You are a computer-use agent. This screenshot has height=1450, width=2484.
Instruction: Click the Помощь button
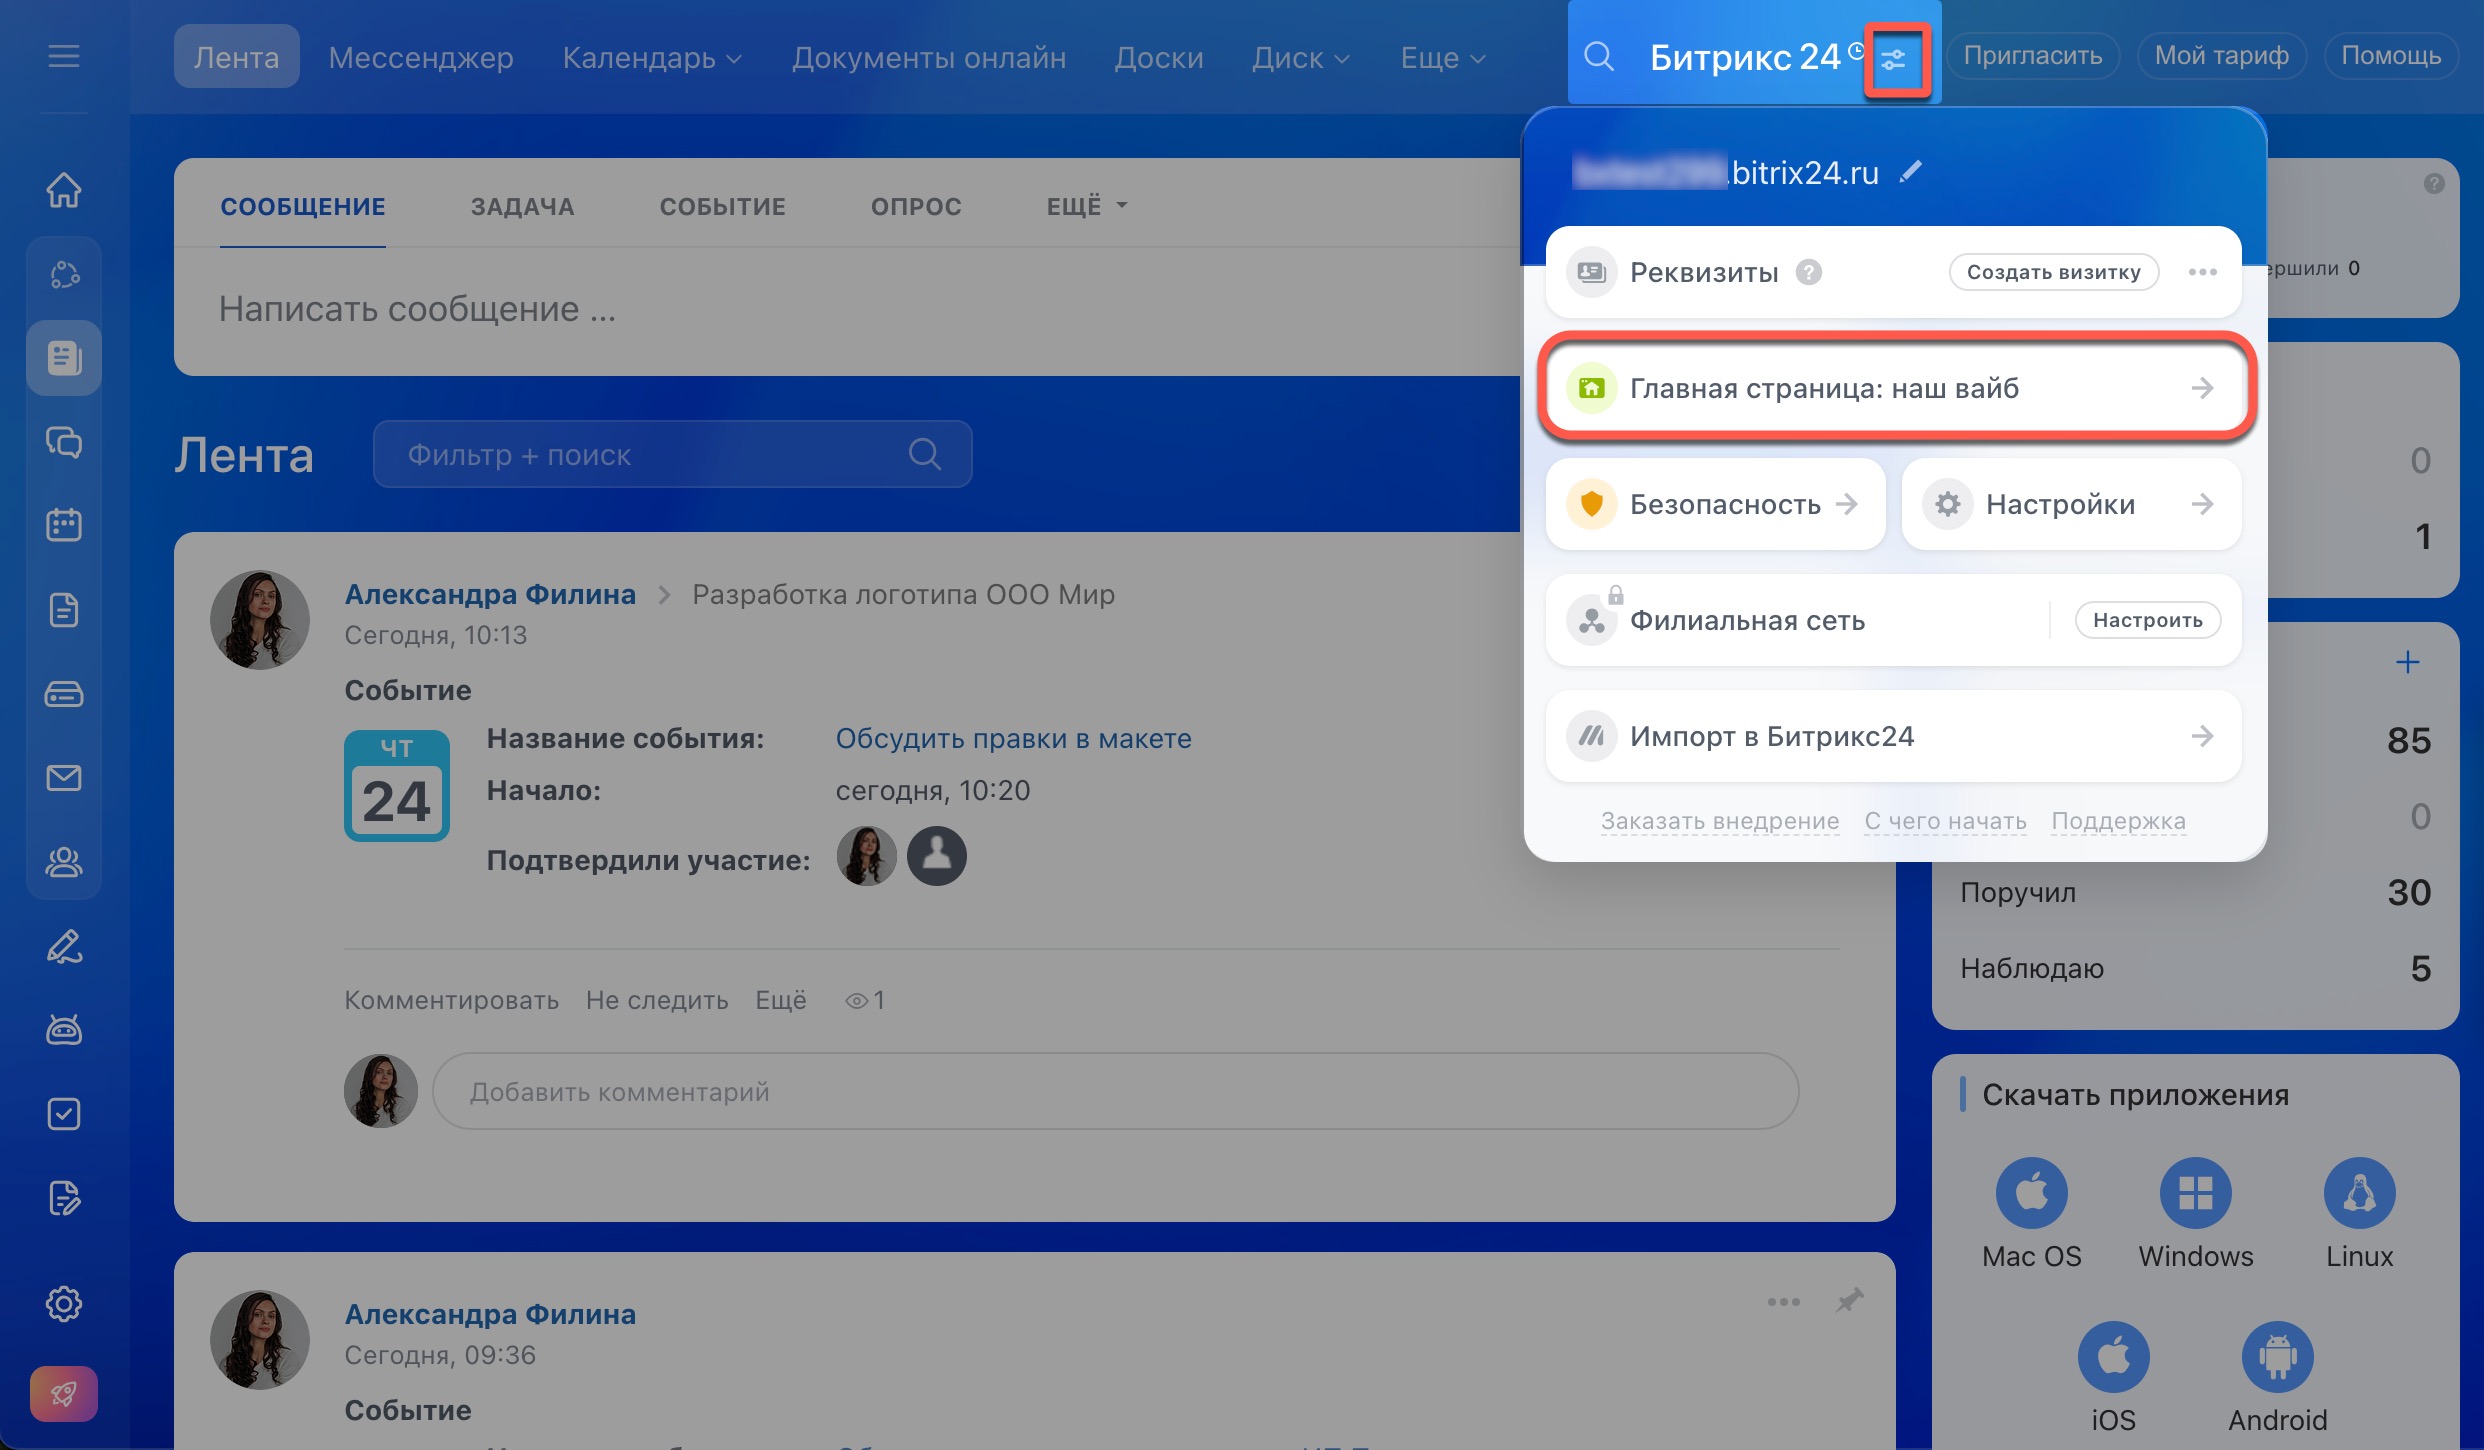click(x=2391, y=56)
